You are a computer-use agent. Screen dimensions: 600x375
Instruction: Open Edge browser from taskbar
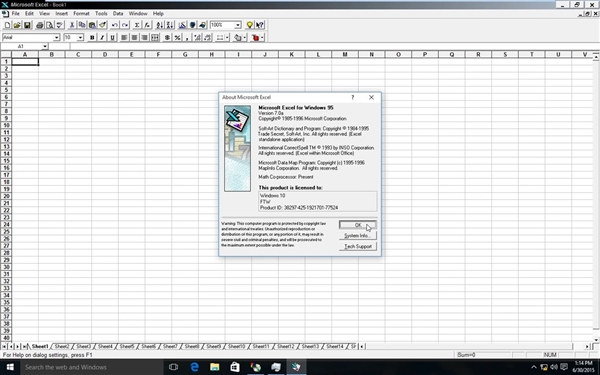[x=194, y=367]
